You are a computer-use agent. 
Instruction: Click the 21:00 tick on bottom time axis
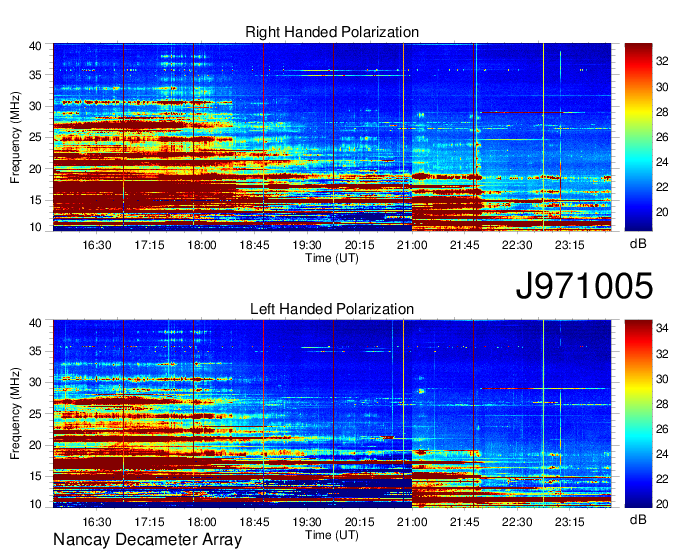coord(412,522)
